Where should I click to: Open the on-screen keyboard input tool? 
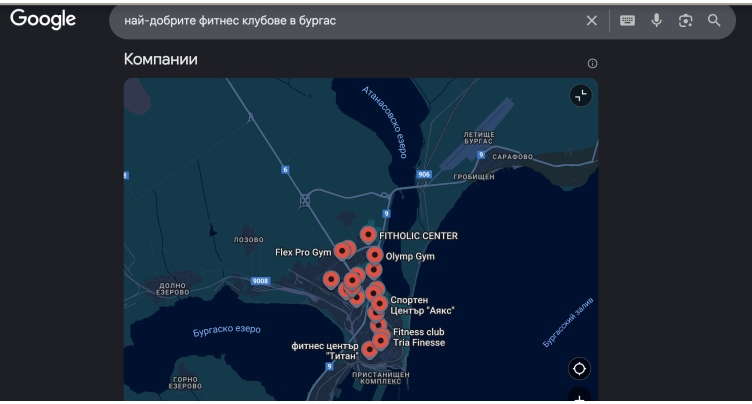tap(627, 21)
